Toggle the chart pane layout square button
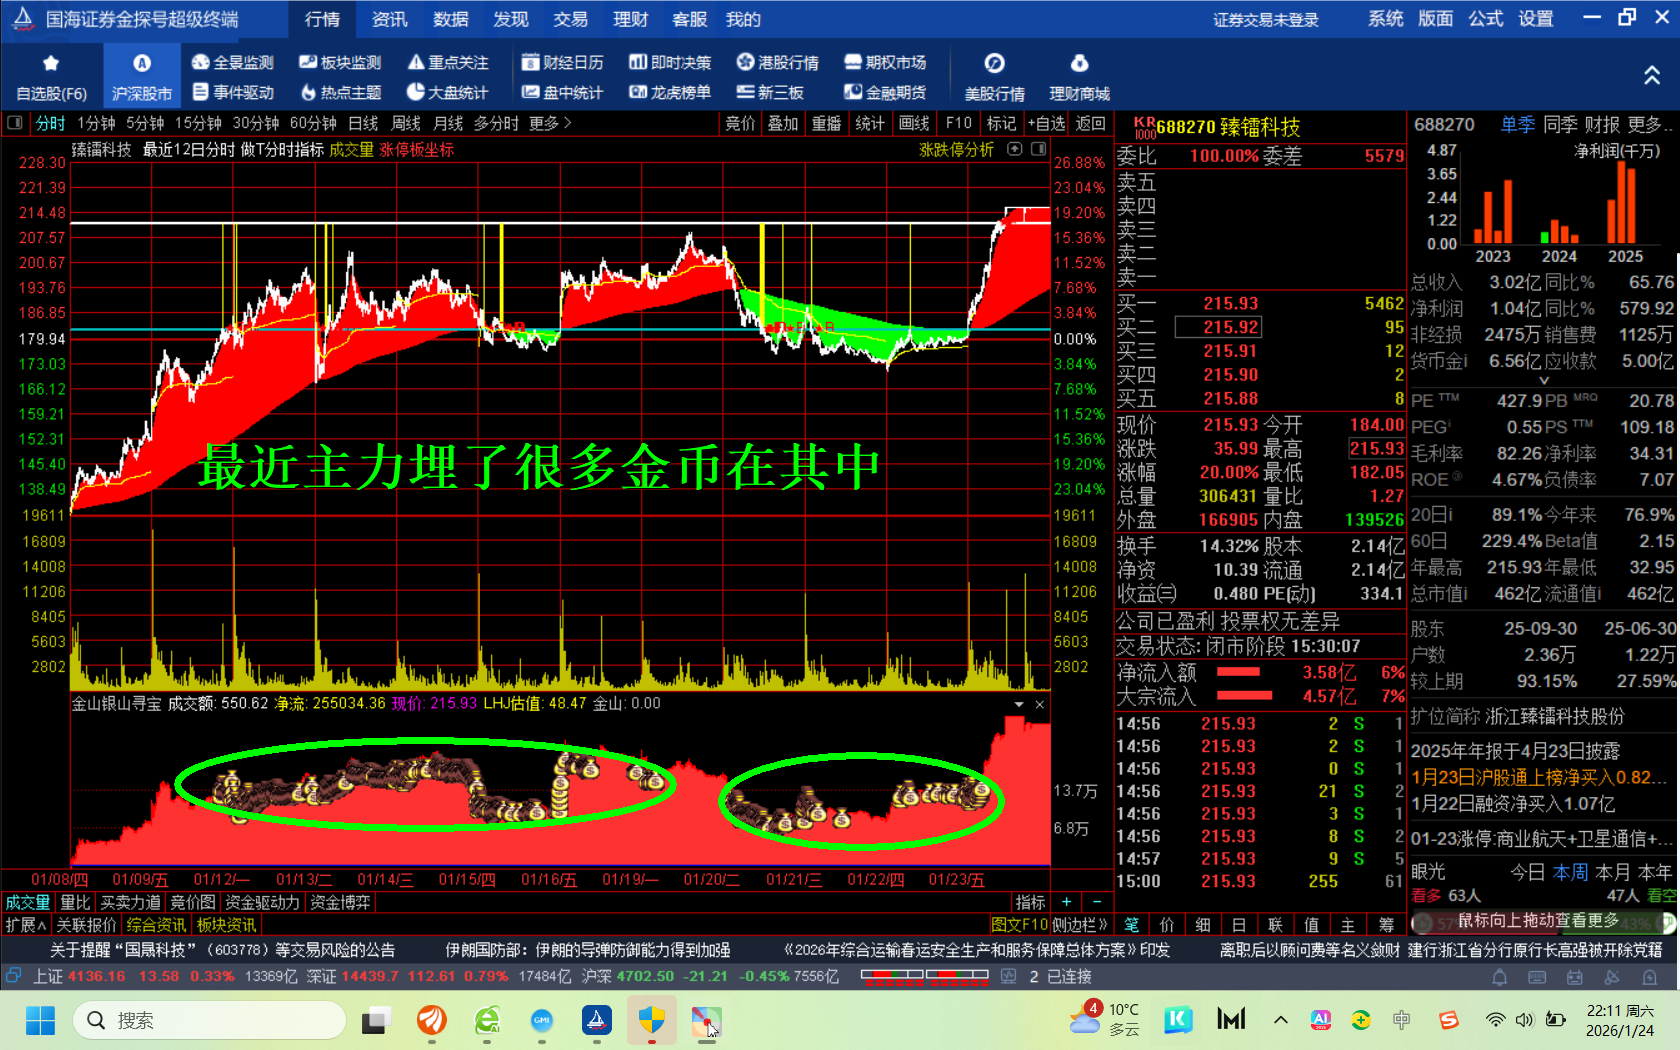Viewport: 1680px width, 1050px height. click(x=1039, y=149)
